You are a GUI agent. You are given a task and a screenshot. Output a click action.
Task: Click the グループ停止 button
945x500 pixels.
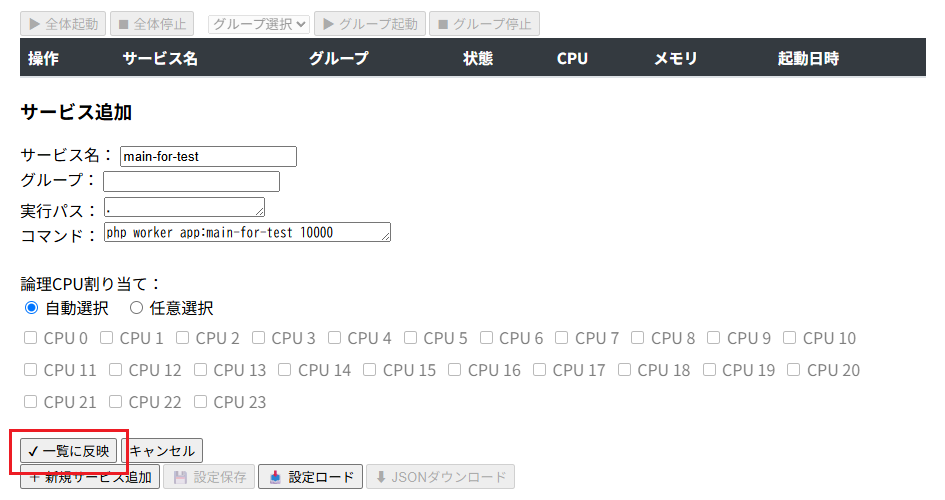point(484,24)
